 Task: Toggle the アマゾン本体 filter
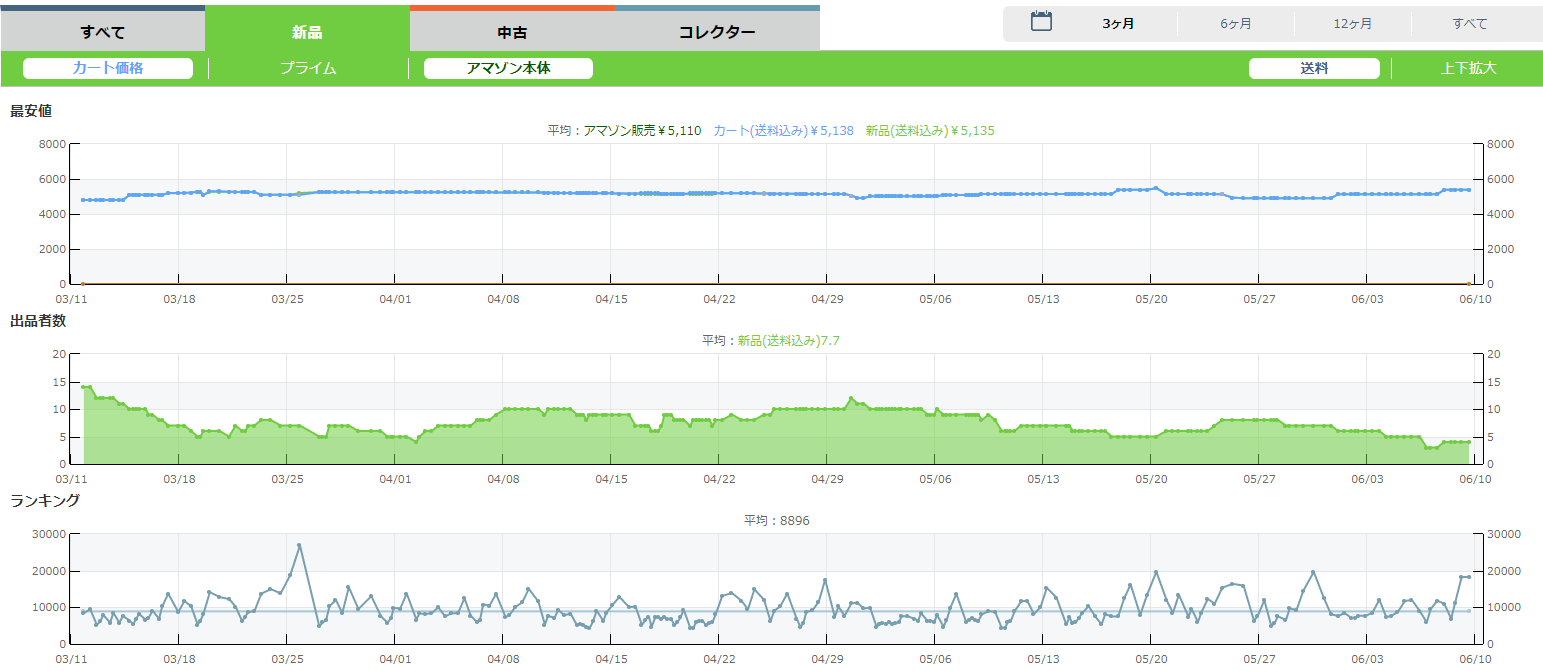tap(508, 68)
